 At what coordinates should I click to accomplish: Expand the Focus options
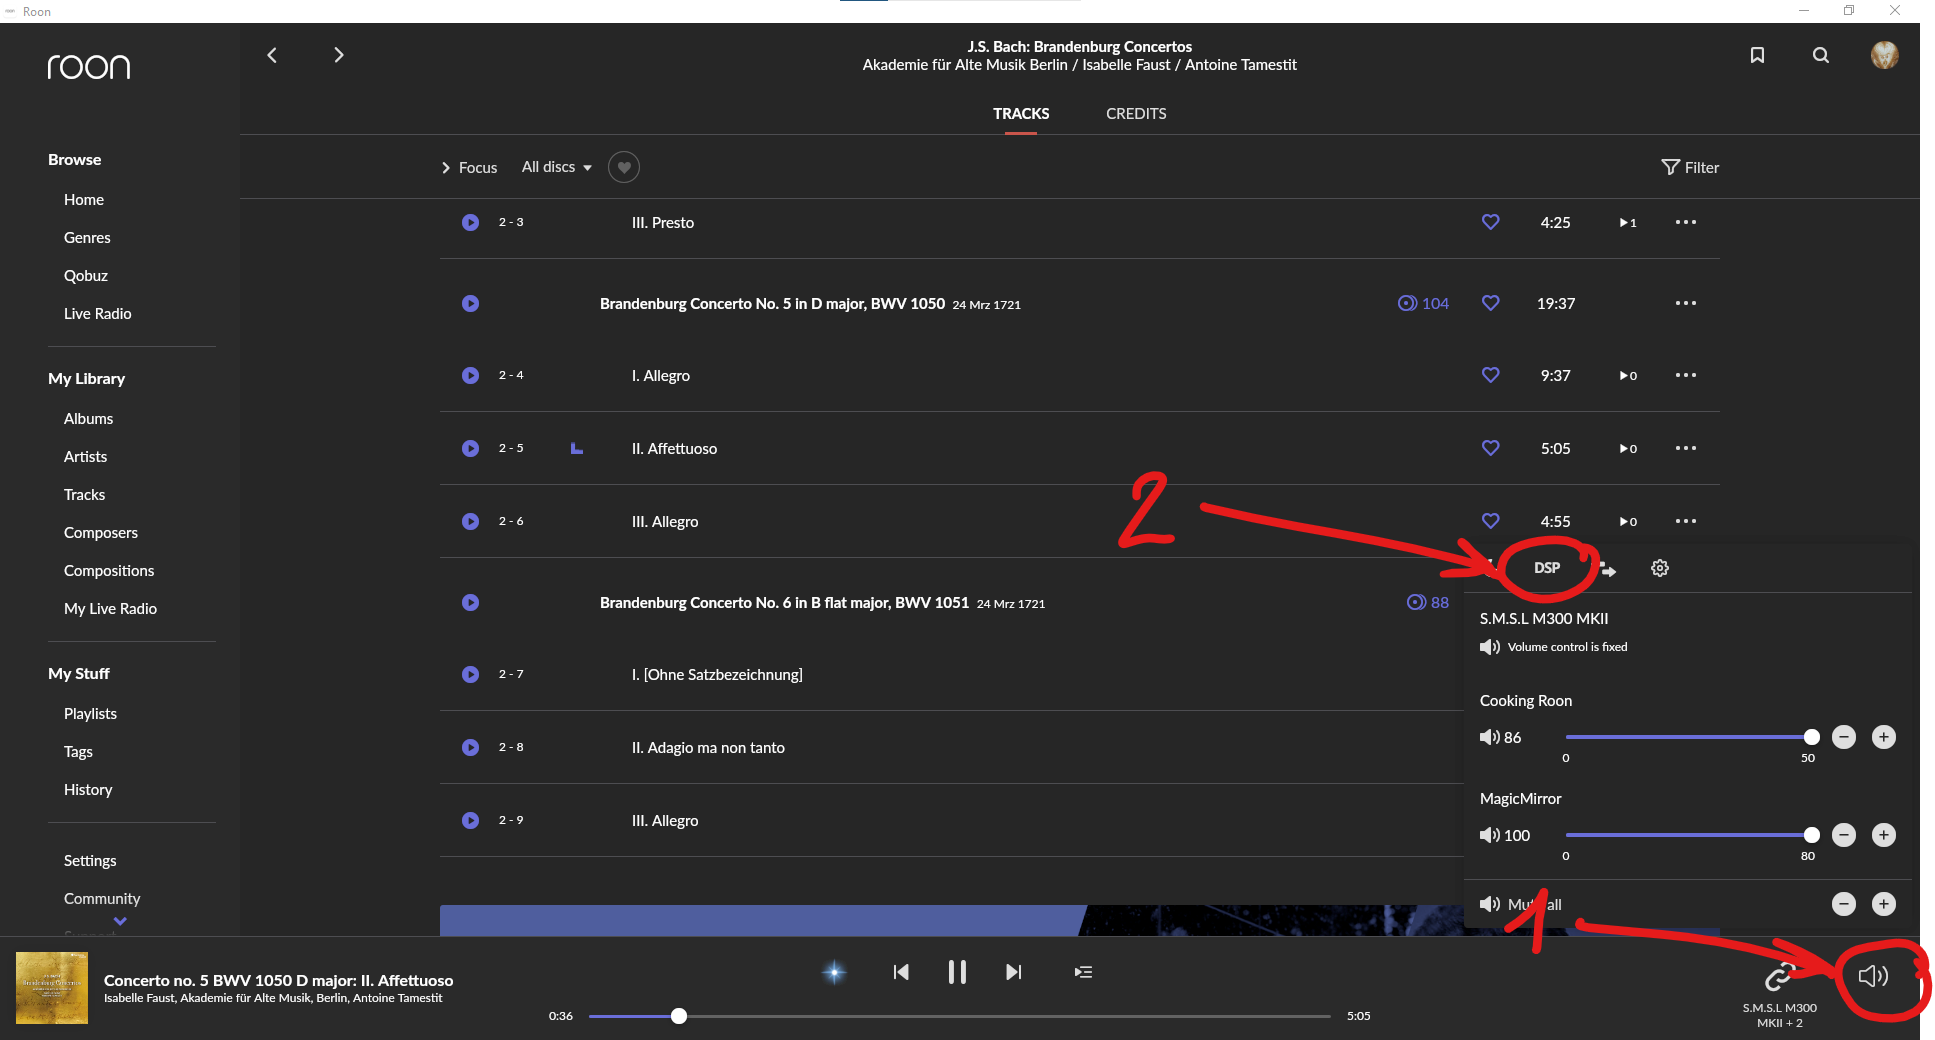coord(469,168)
